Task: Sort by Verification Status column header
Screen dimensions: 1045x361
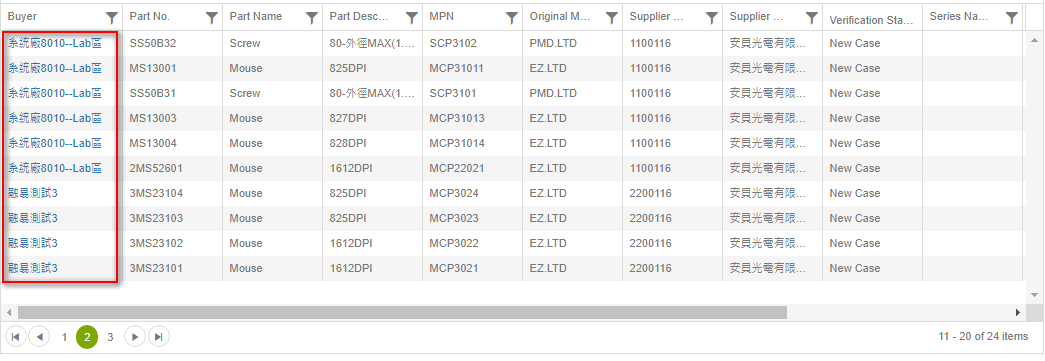Action: (x=871, y=20)
